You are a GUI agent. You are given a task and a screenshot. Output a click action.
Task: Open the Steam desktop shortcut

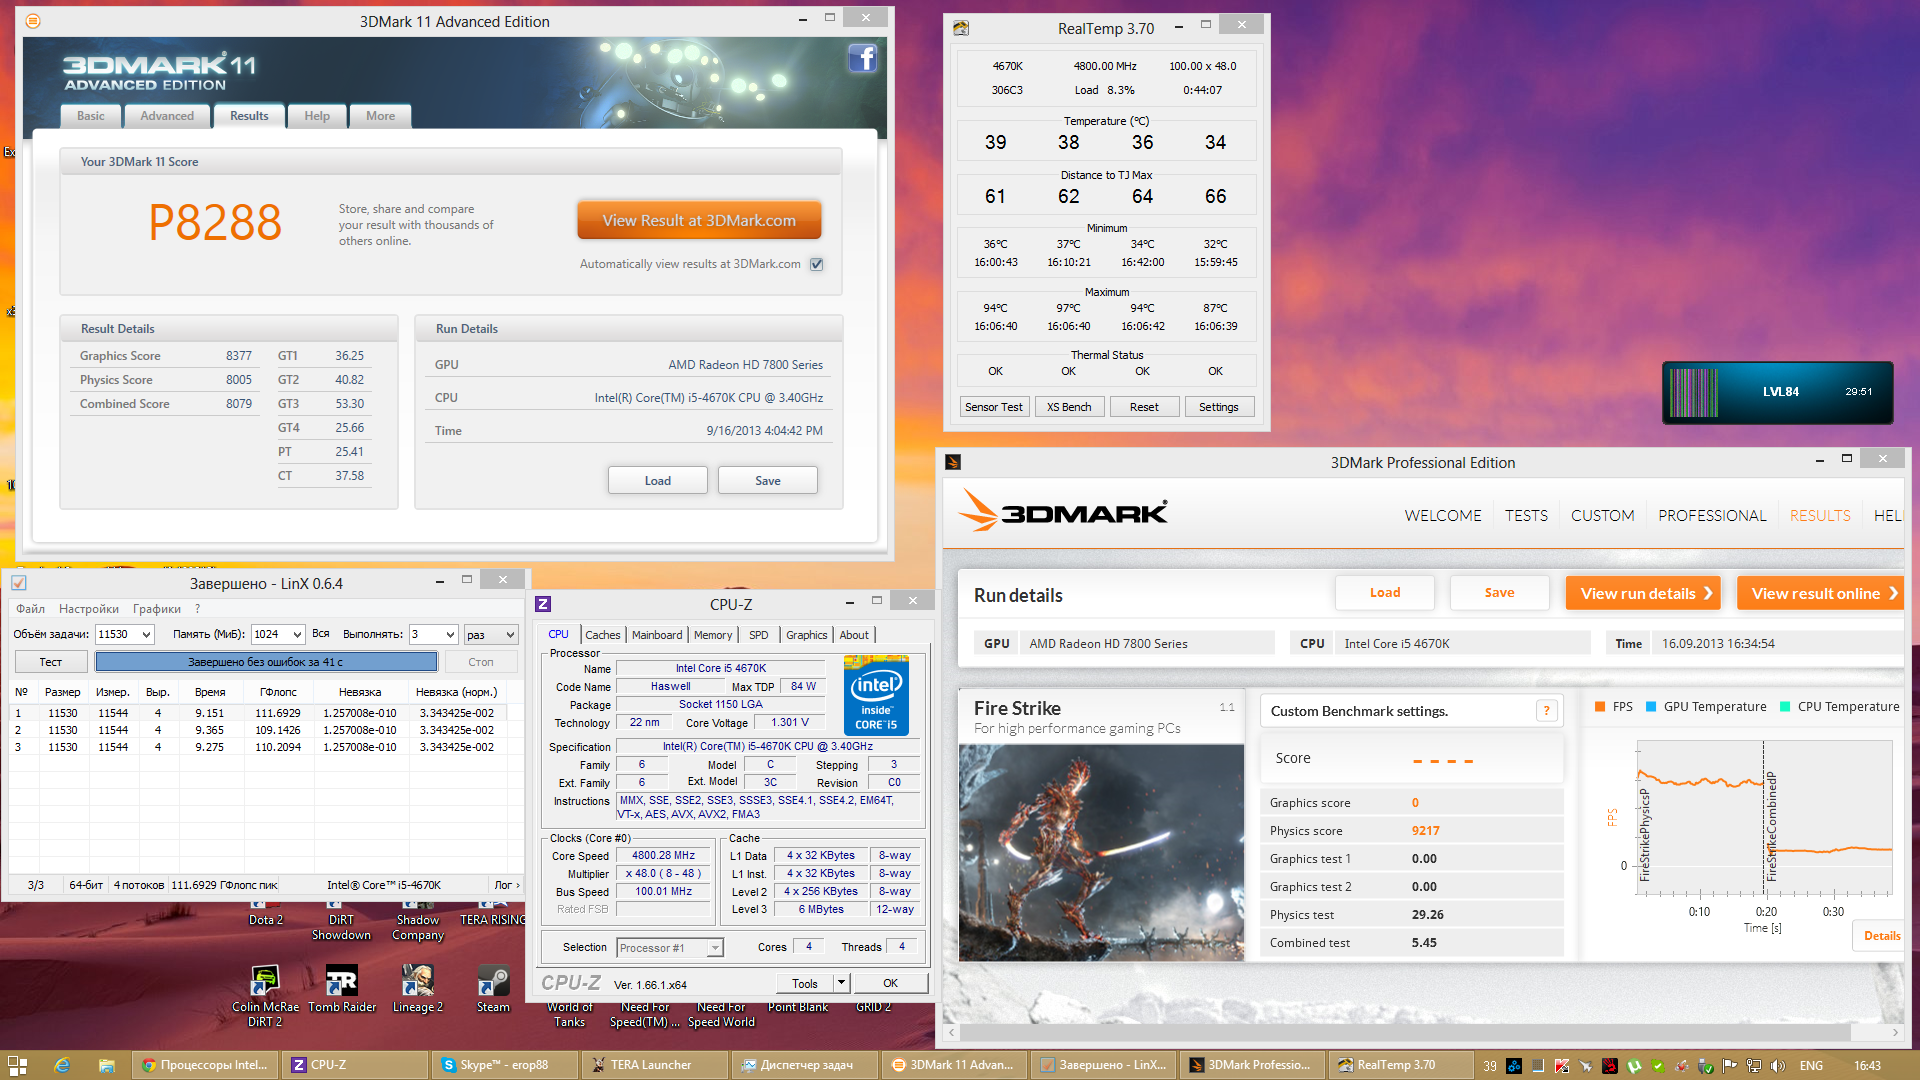(x=493, y=982)
